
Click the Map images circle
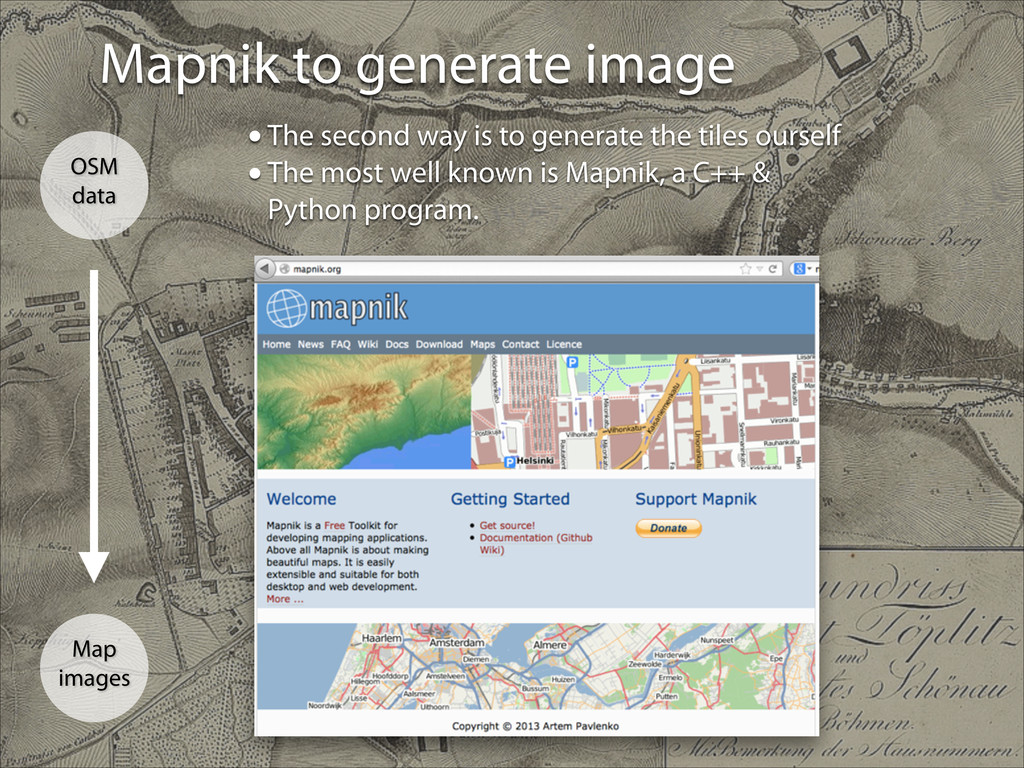(x=94, y=667)
